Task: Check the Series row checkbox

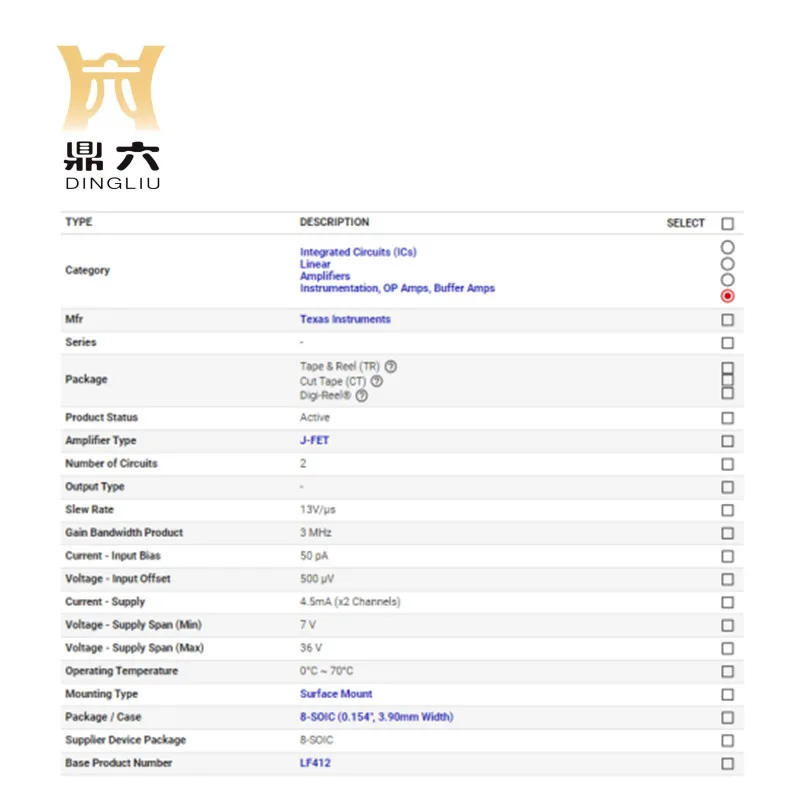Action: pyautogui.click(x=728, y=343)
